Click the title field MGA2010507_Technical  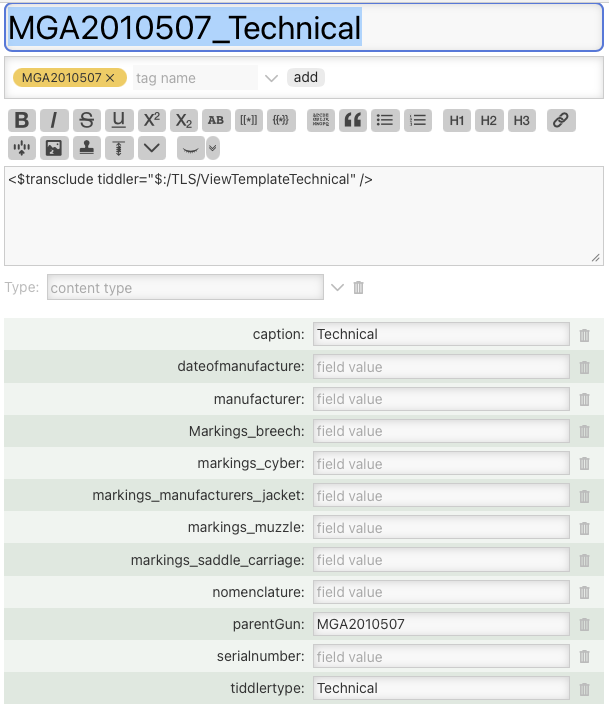click(304, 29)
